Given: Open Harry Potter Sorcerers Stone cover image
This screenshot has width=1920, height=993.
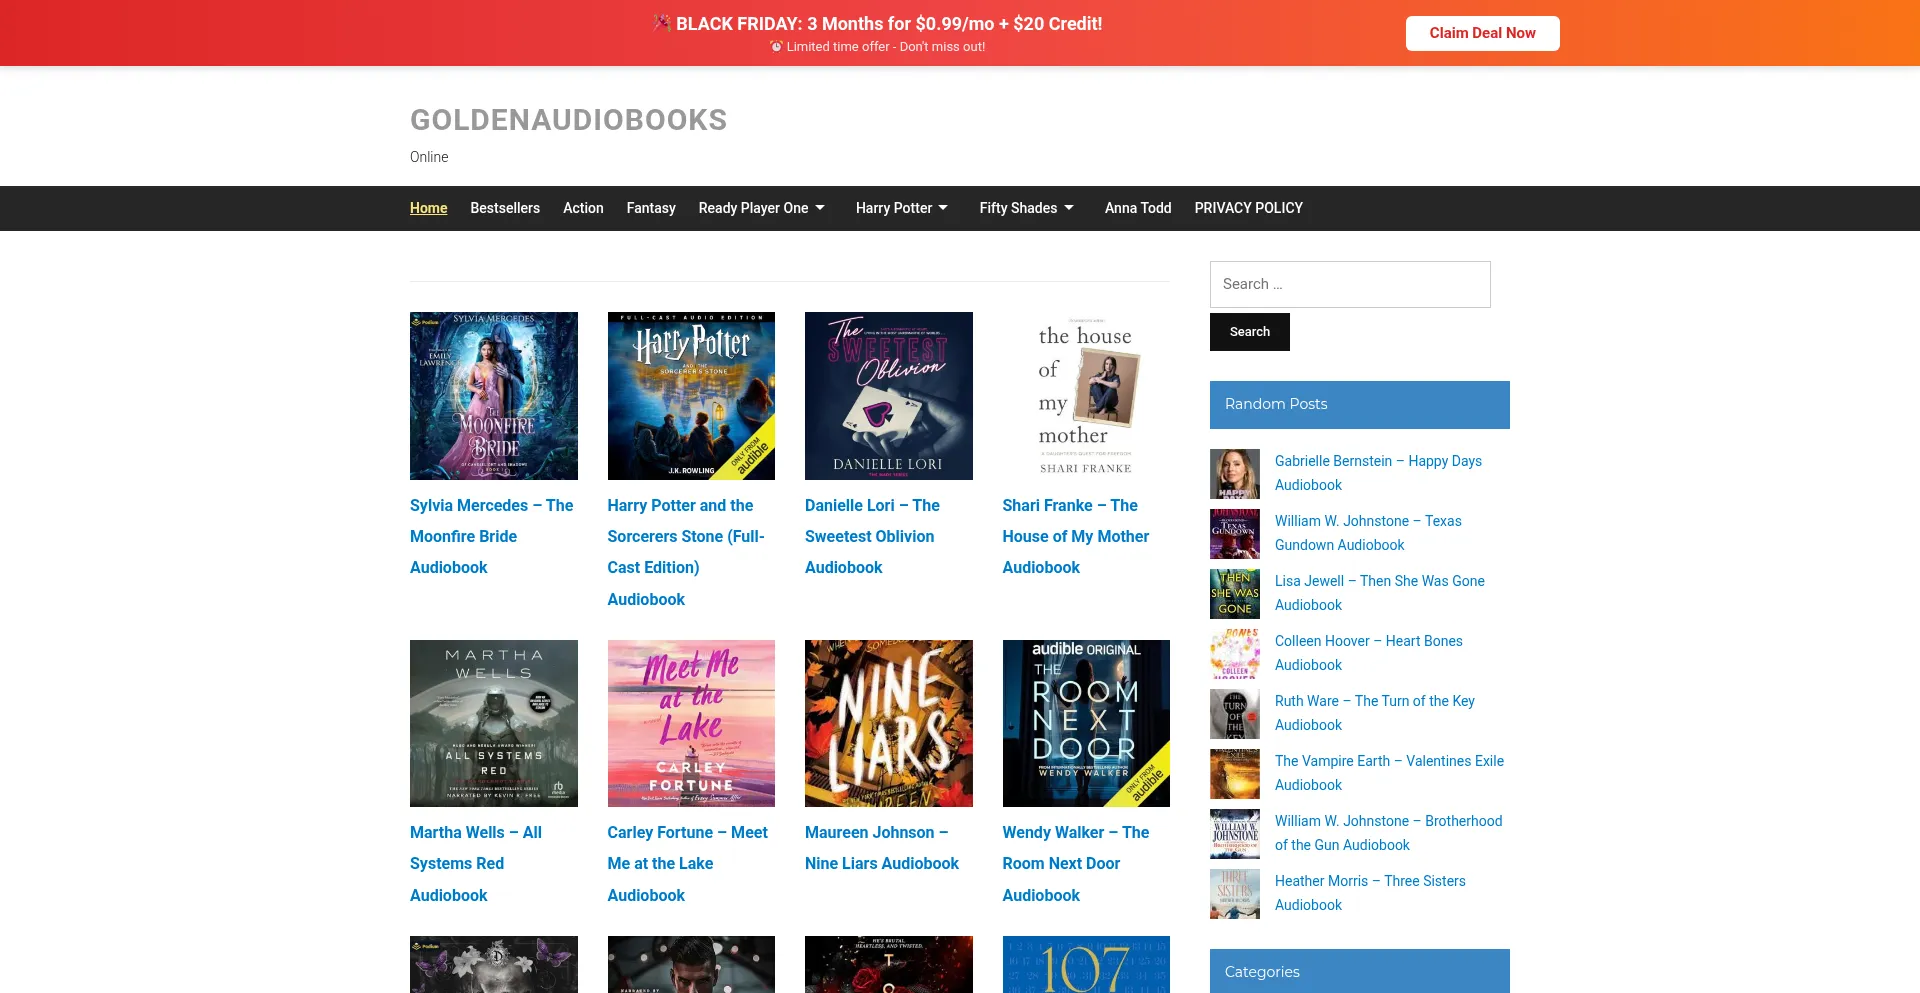Looking at the screenshot, I should pyautogui.click(x=691, y=396).
